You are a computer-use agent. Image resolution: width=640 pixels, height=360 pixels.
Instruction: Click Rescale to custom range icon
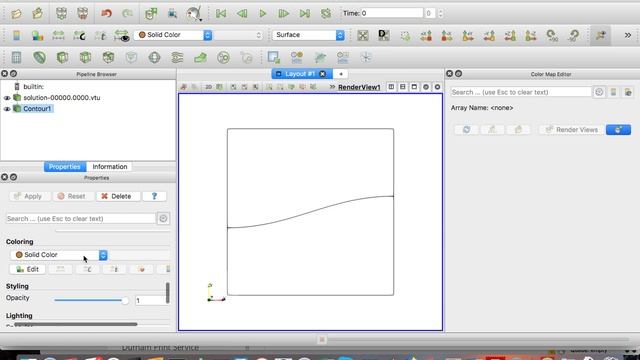[x=80, y=36]
